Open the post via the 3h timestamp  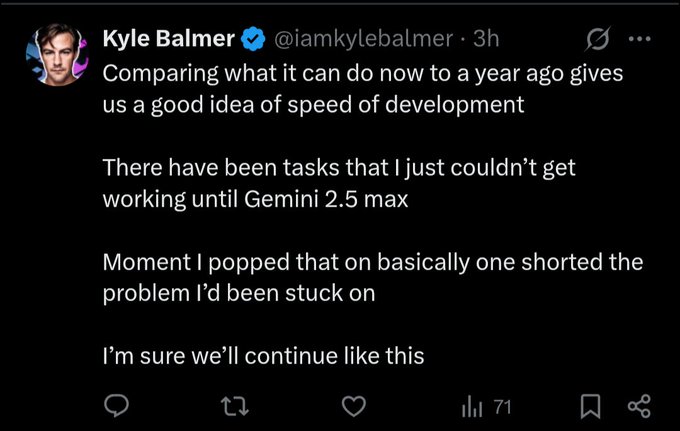tap(487, 40)
